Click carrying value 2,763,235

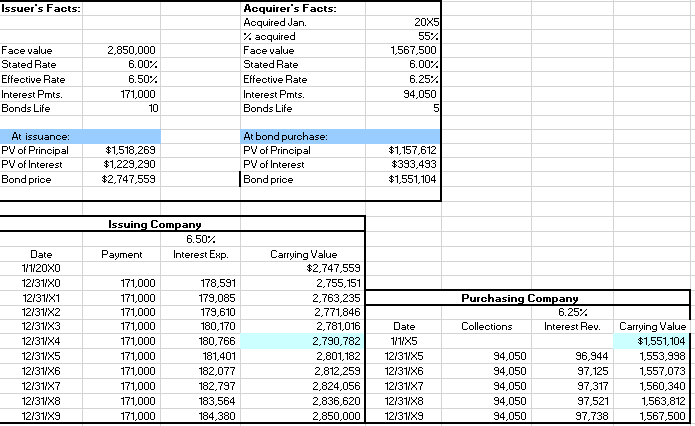pos(336,298)
